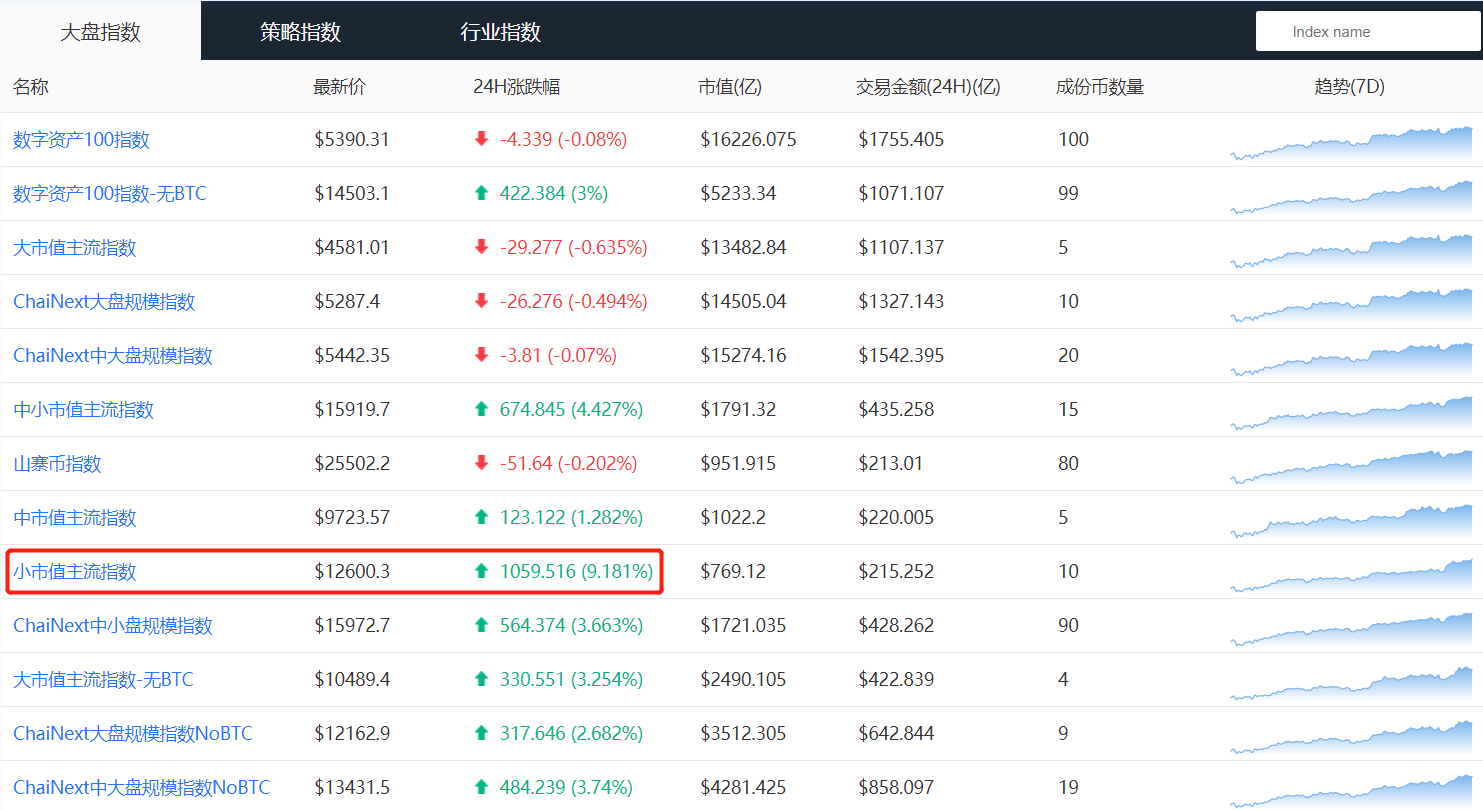Click the 名称 column header

coord(31,87)
